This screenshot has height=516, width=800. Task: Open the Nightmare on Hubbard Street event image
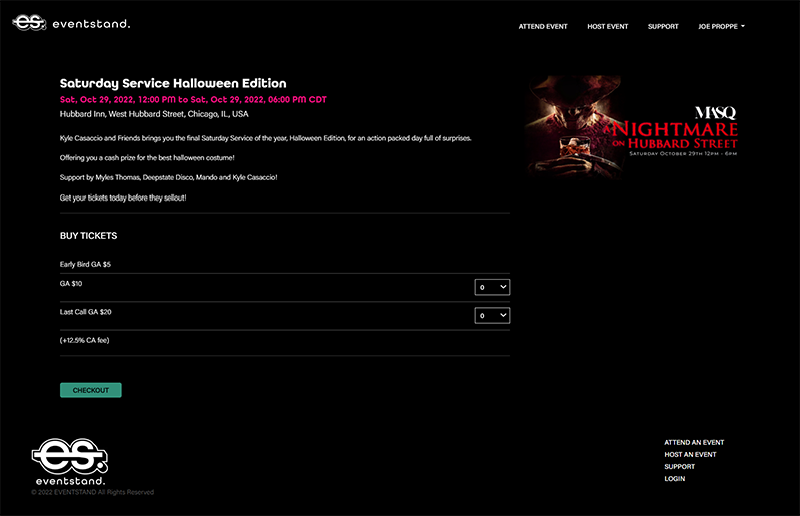[632, 127]
